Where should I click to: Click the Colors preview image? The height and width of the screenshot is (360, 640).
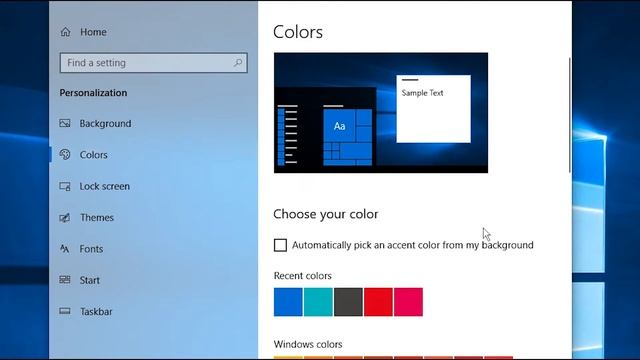(381, 113)
